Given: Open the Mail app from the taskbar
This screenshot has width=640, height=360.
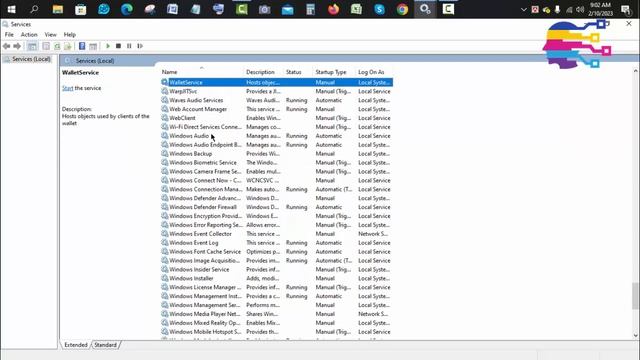Looking at the screenshot, I should 287,9.
